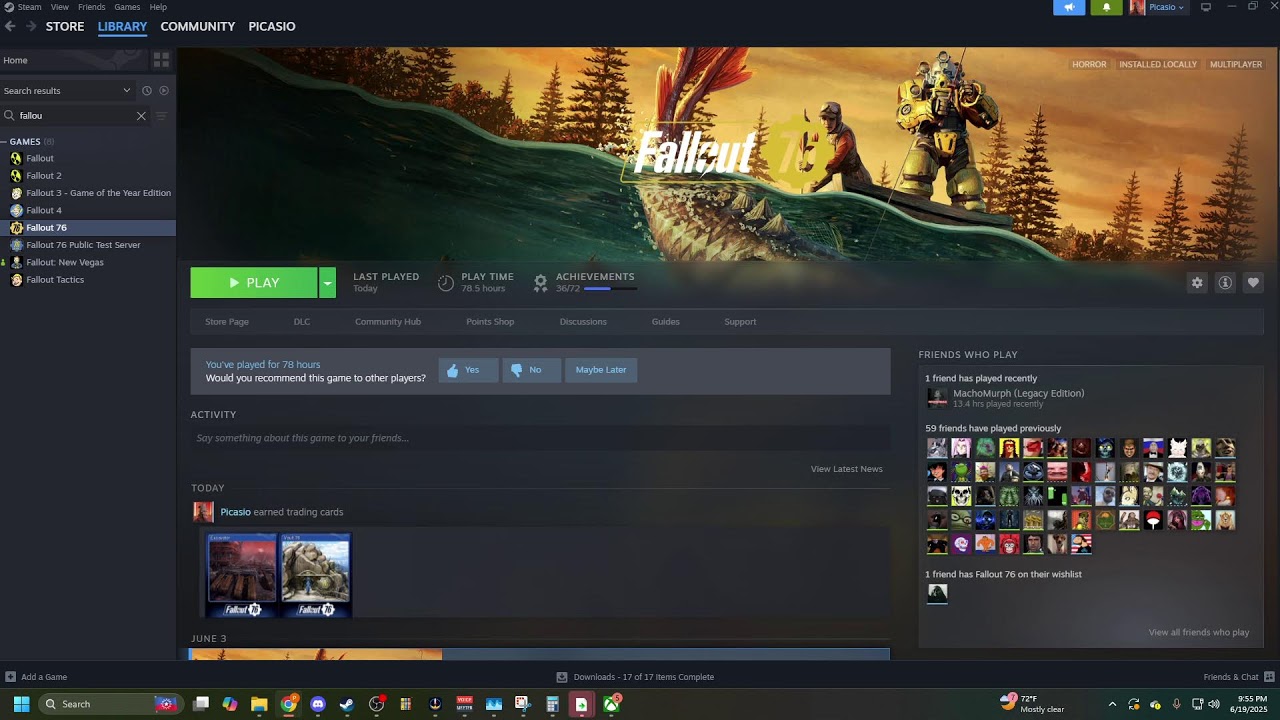Image resolution: width=1280 pixels, height=720 pixels.
Task: Open the STORE tab
Action: (x=65, y=26)
